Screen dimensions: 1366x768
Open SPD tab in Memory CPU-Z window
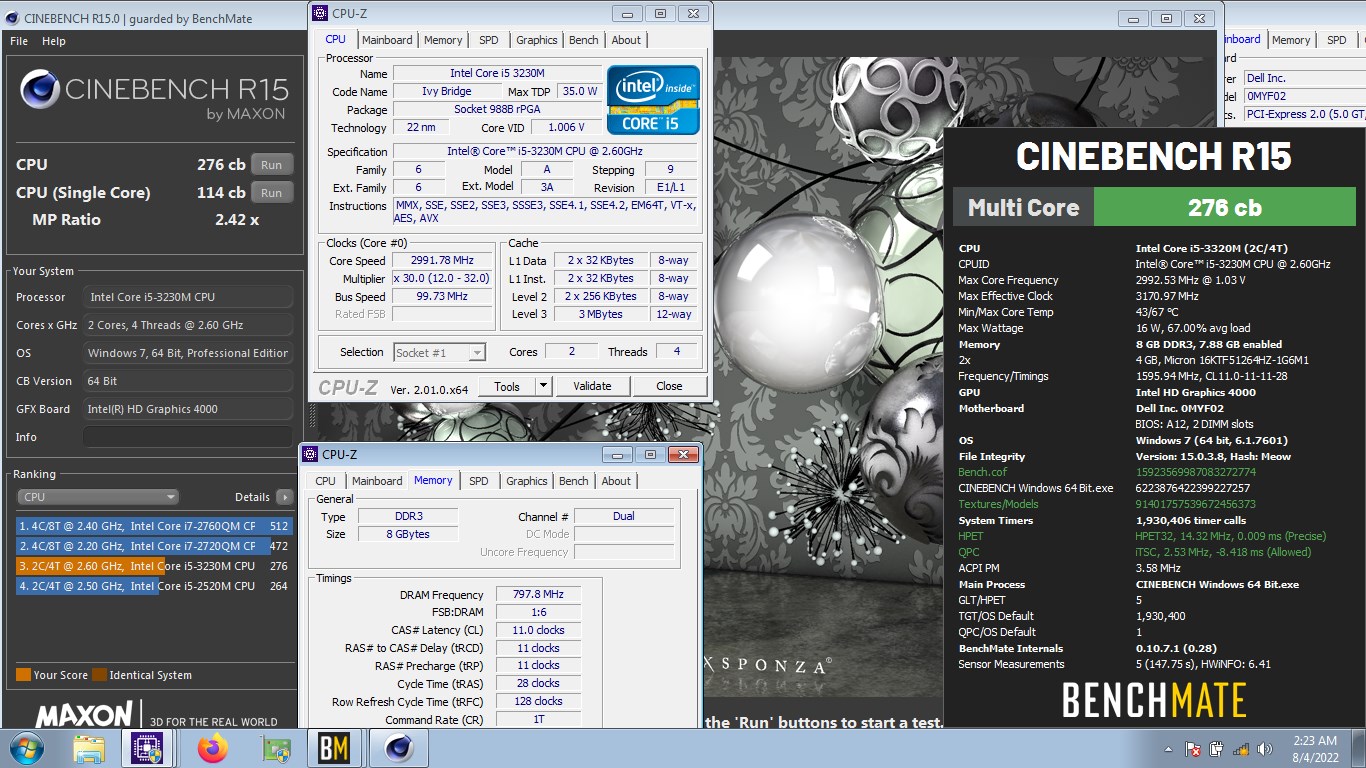(x=479, y=481)
